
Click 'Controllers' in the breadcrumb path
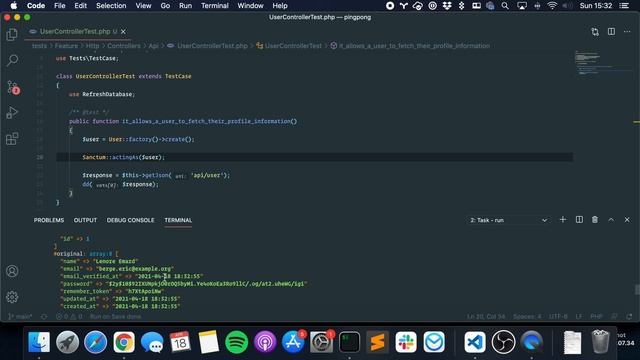124,46
